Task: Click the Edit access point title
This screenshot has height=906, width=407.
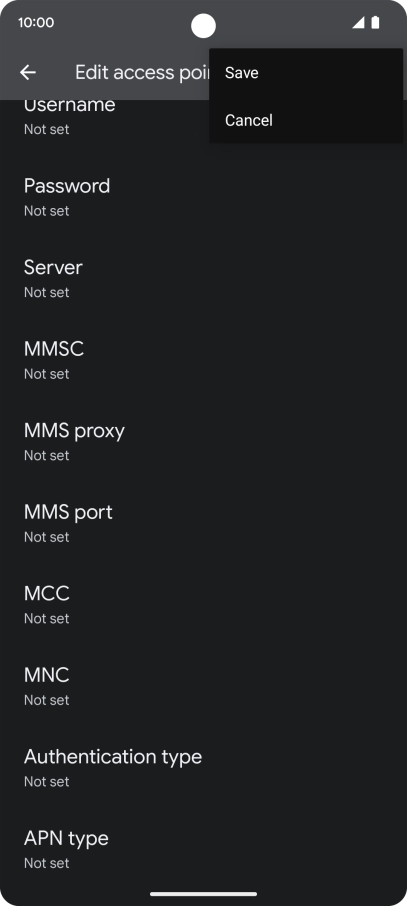Action: coord(142,72)
